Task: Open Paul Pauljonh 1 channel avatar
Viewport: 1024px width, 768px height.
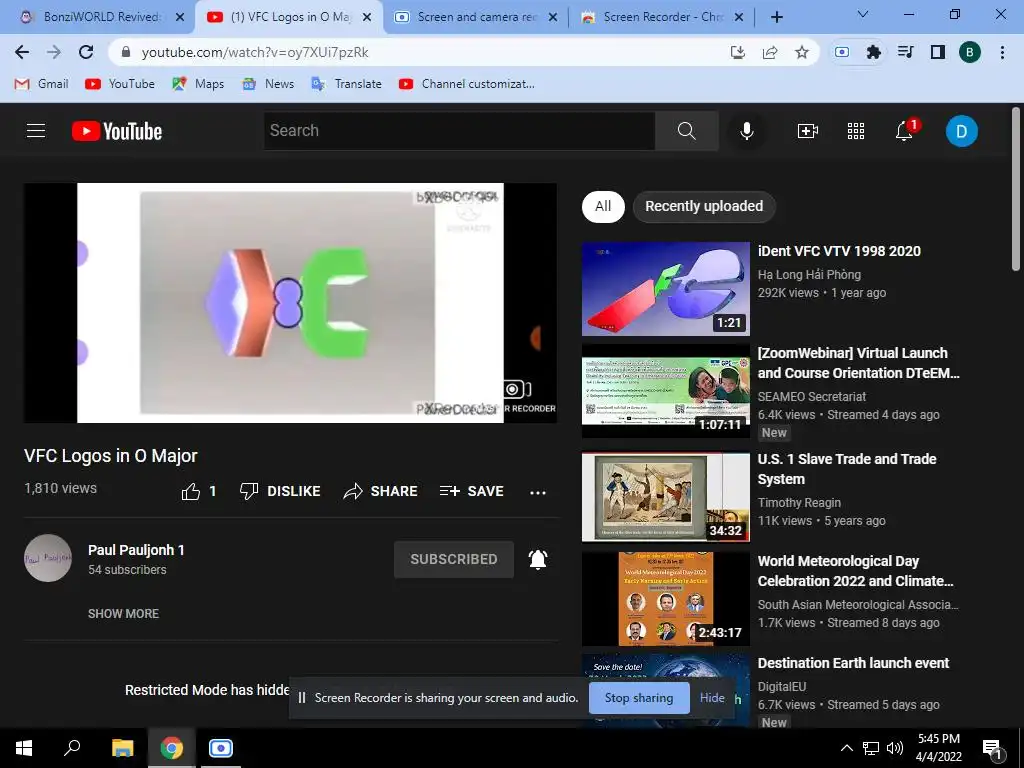Action: click(48, 558)
